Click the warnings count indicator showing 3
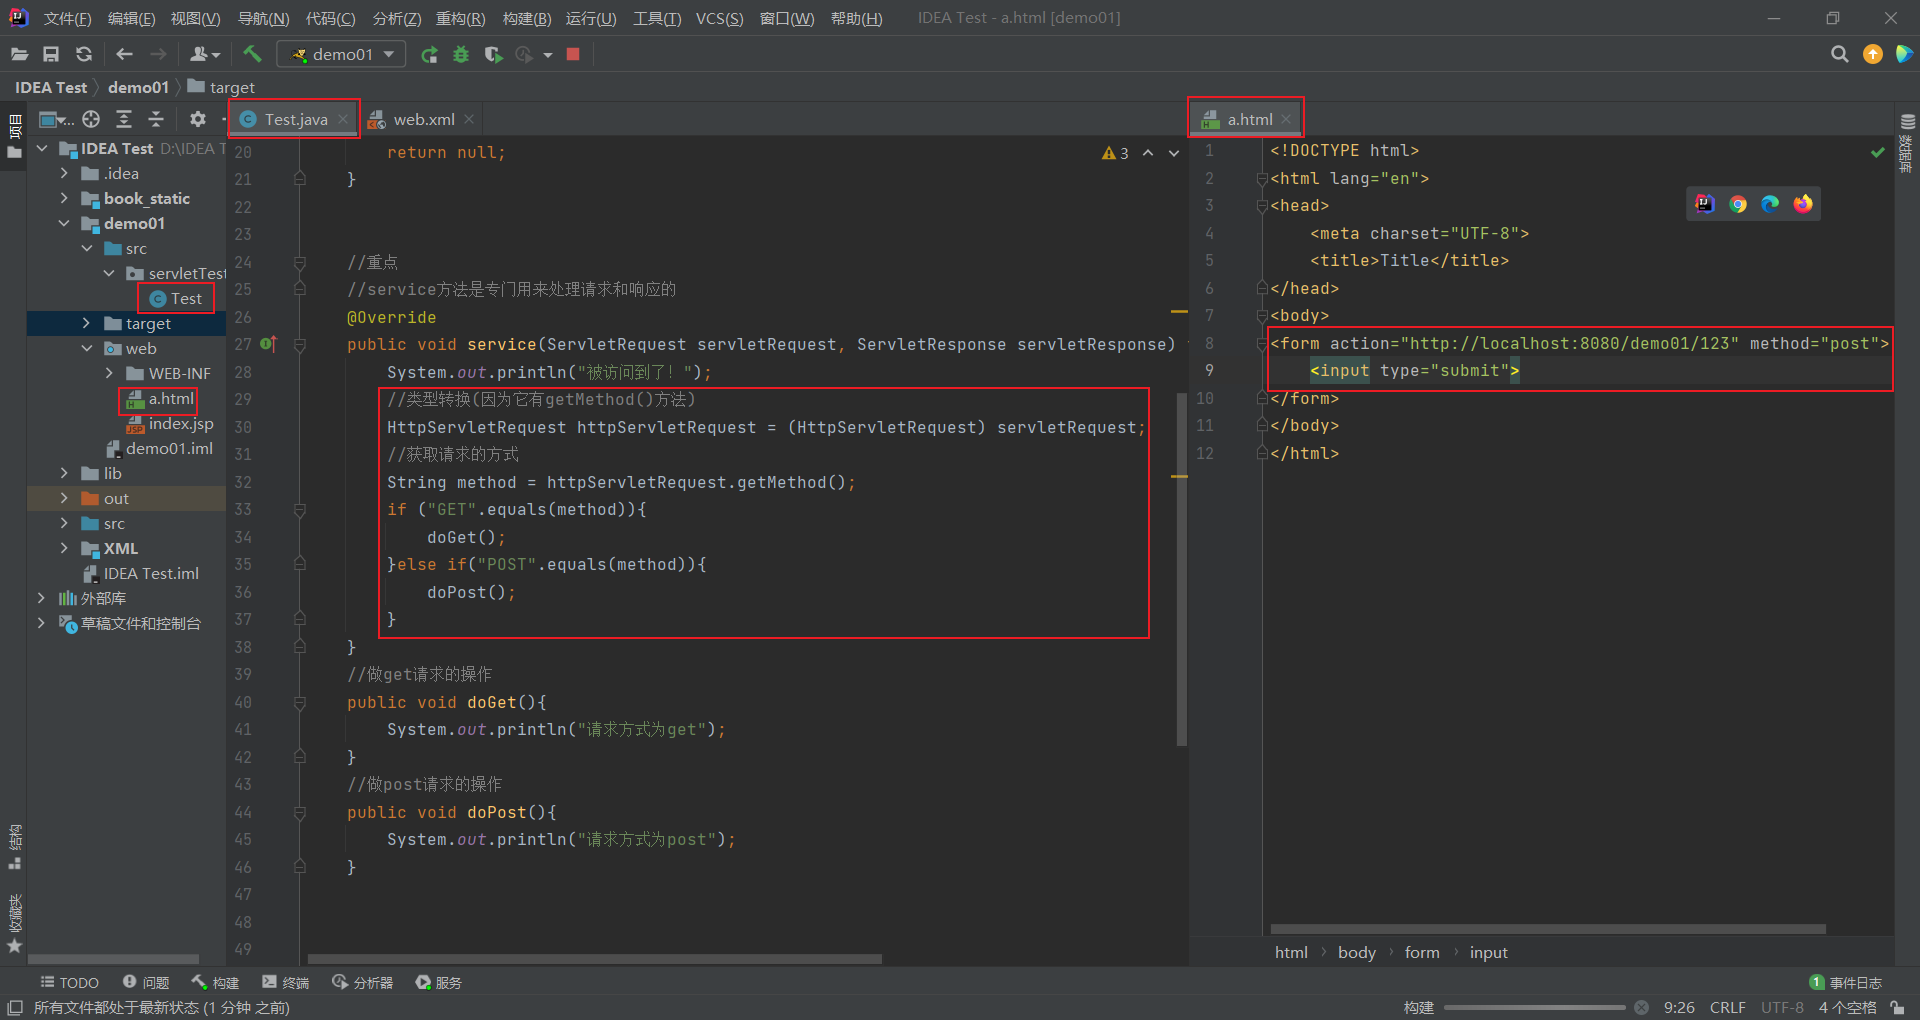The height and width of the screenshot is (1020, 1920). tap(1115, 153)
